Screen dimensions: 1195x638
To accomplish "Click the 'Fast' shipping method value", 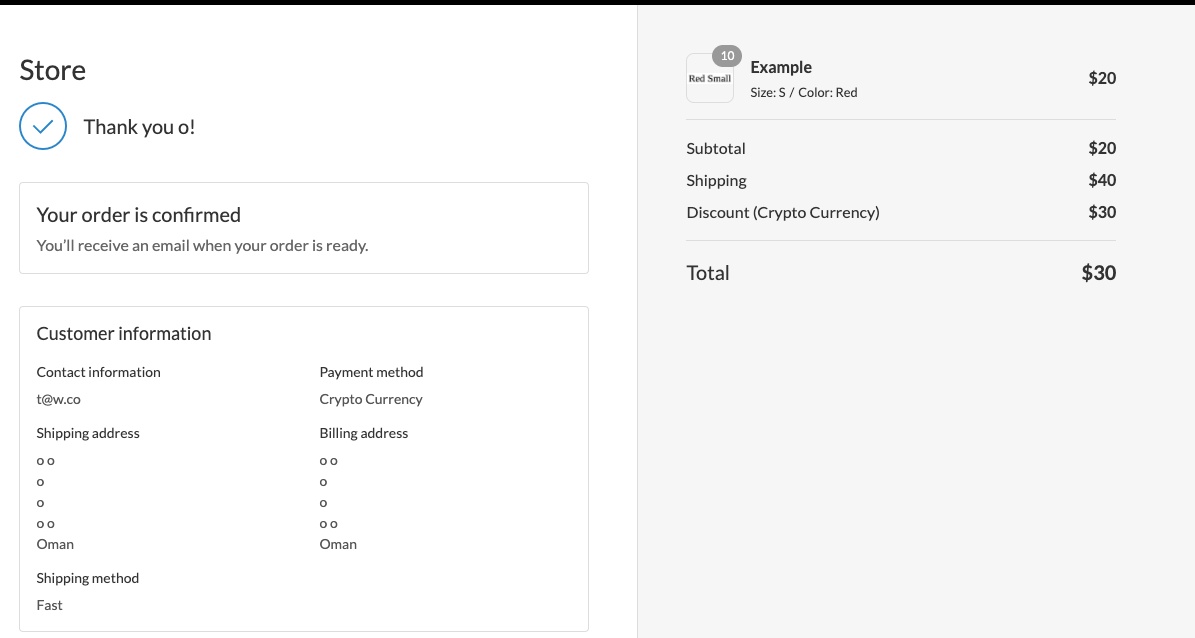I will coord(50,605).
